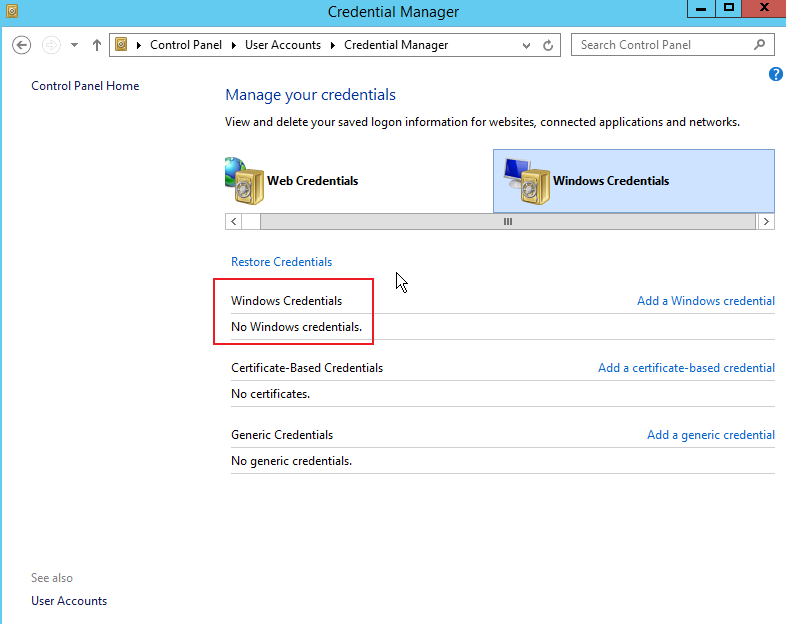Click the Generic Credentials heading

[x=282, y=435]
